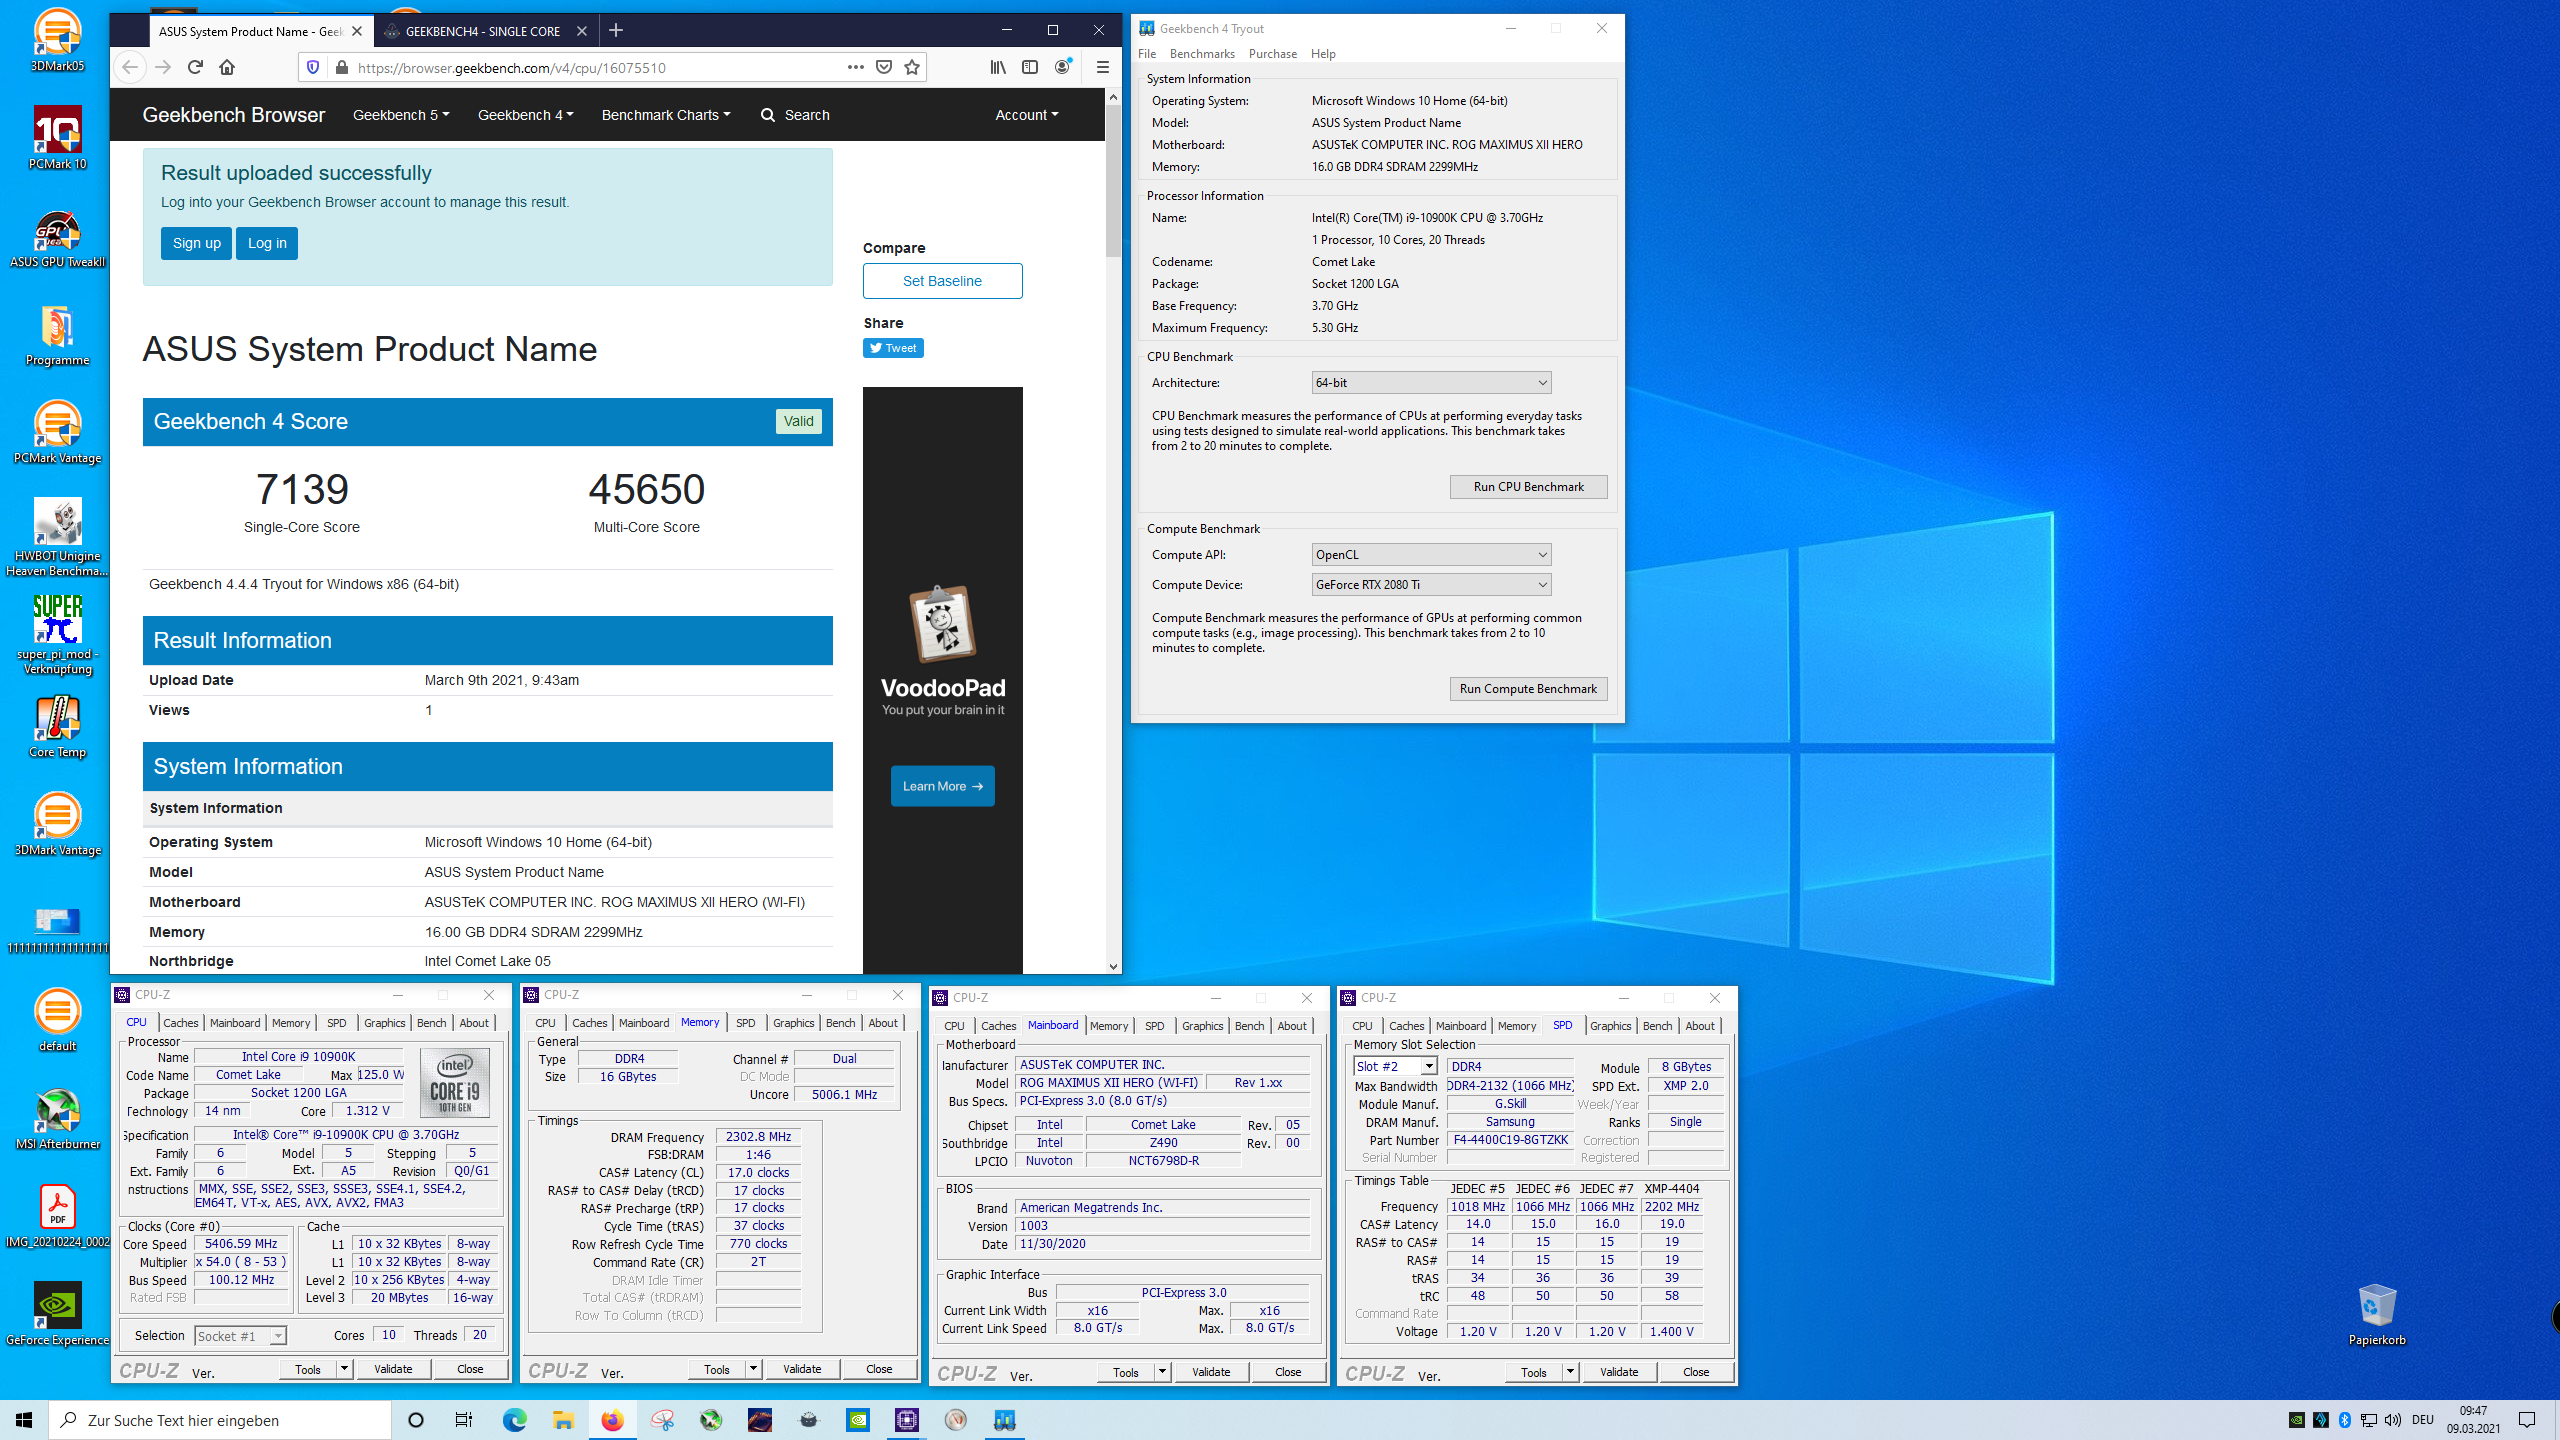Switch to Caches tab in first CPU-Z window

(x=181, y=1023)
